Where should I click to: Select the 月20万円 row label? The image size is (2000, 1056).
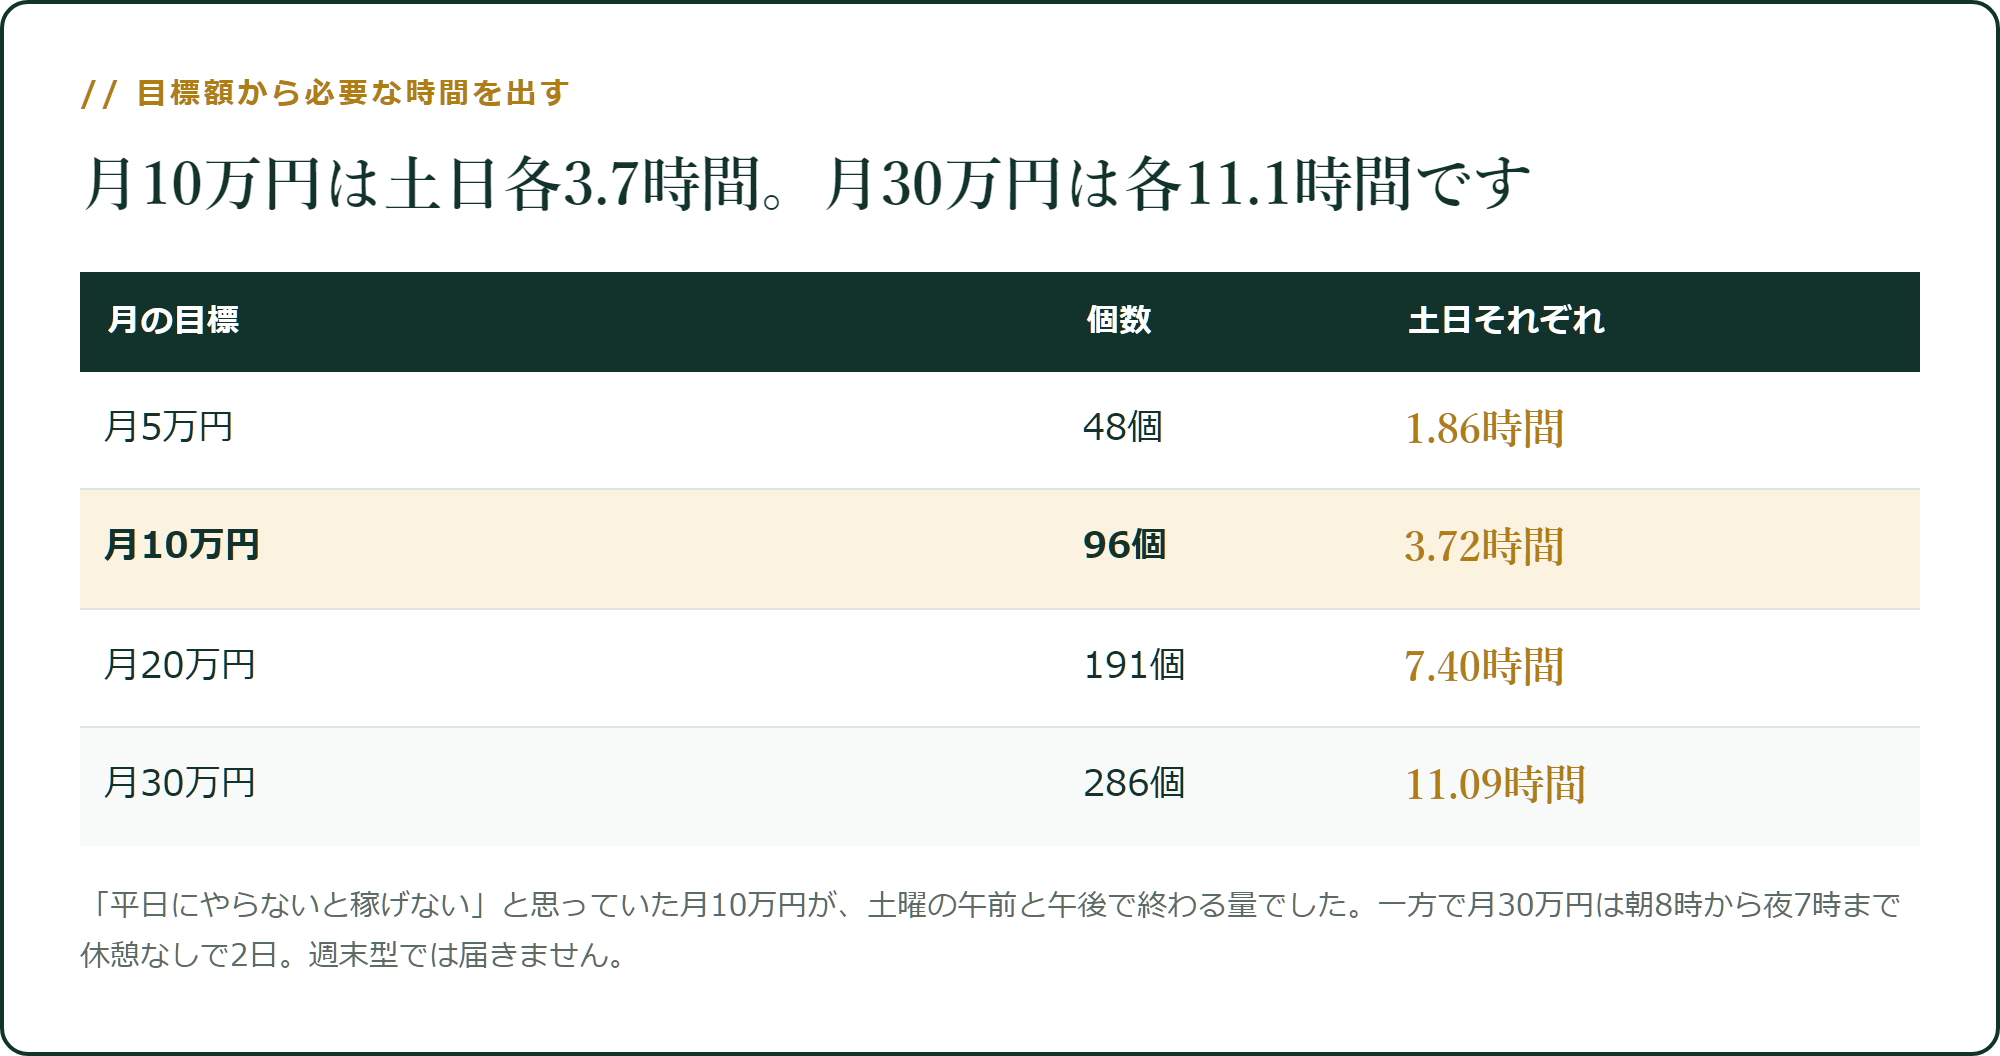coord(180,665)
